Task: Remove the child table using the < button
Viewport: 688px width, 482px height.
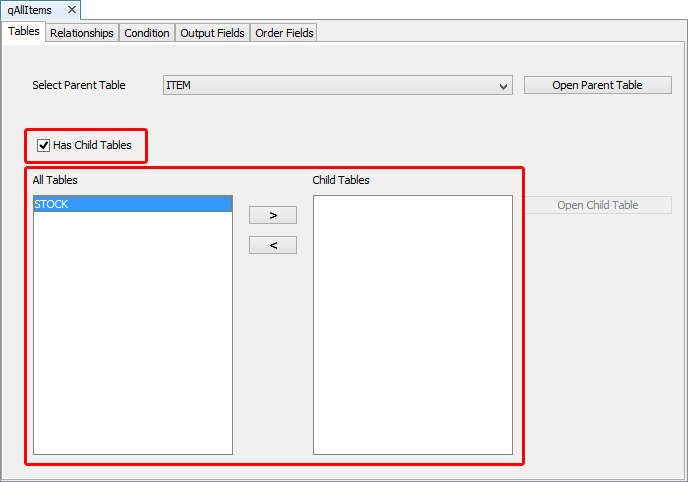Action: click(x=272, y=245)
